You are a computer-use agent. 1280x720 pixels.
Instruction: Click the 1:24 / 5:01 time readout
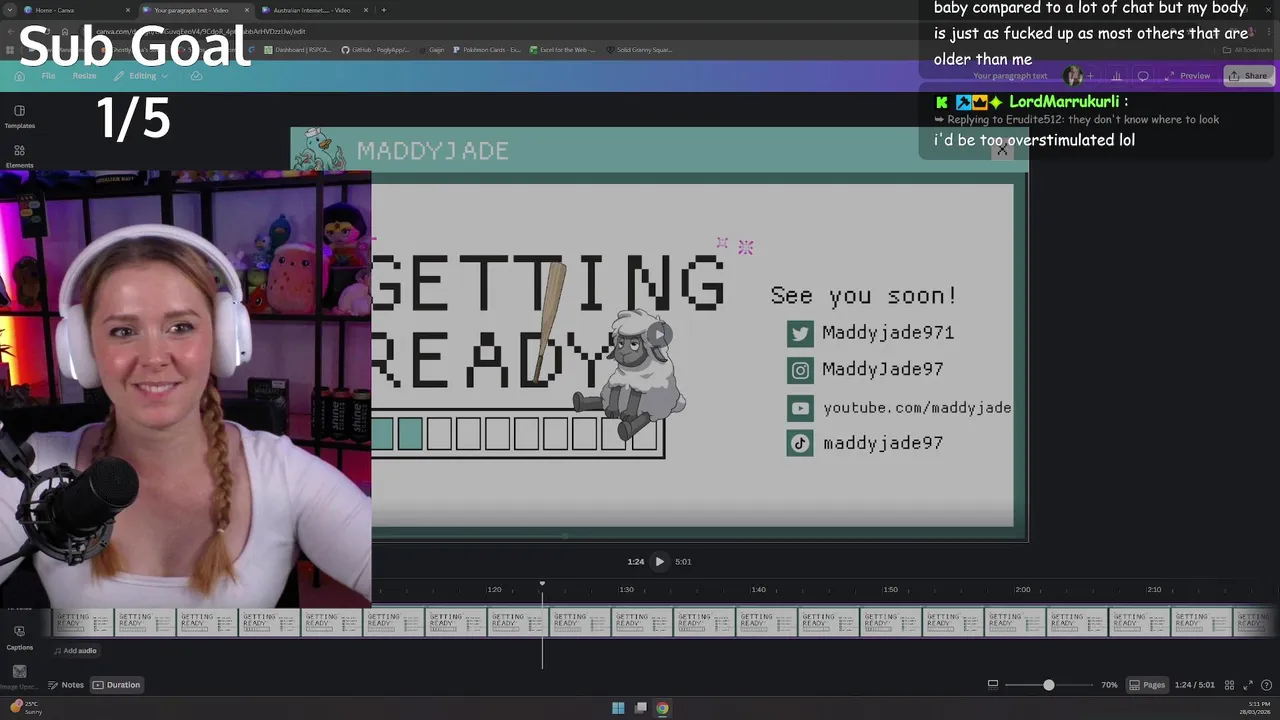(x=1193, y=685)
